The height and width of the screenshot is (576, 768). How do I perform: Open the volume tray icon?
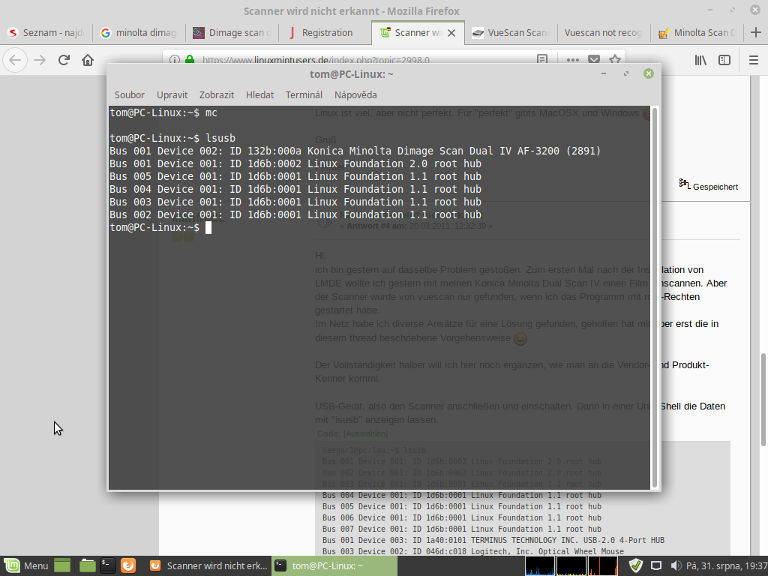pyautogui.click(x=675, y=566)
